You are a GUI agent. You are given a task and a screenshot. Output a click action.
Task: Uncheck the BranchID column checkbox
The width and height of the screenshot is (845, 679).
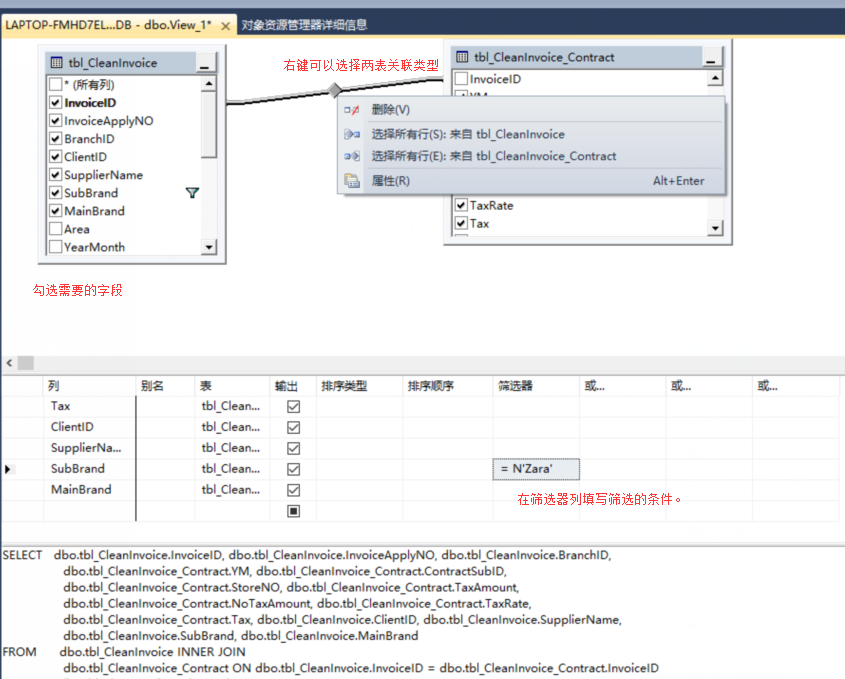point(56,138)
